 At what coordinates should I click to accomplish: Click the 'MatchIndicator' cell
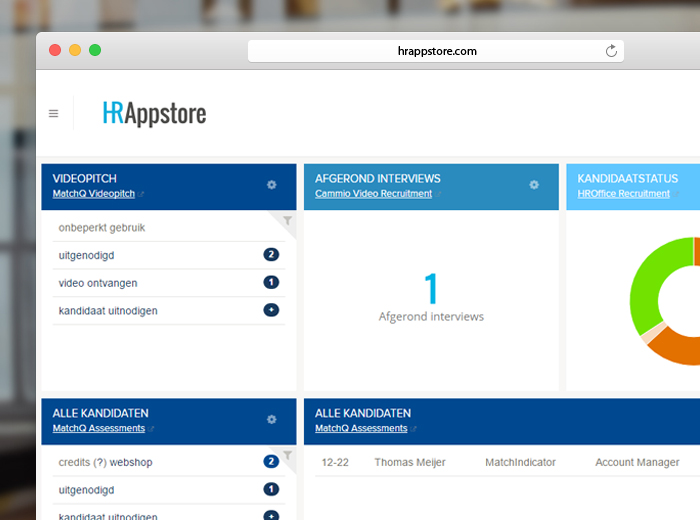(x=521, y=462)
